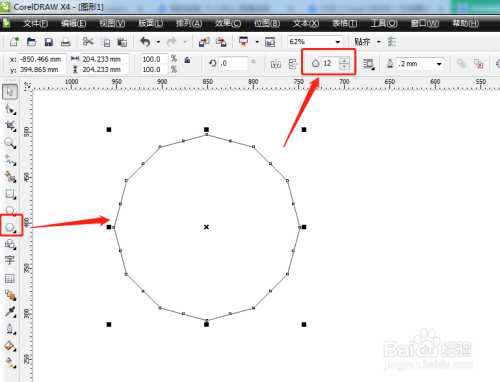Open a file with the Open icon
Screen dimensions: 500x382
click(32, 42)
